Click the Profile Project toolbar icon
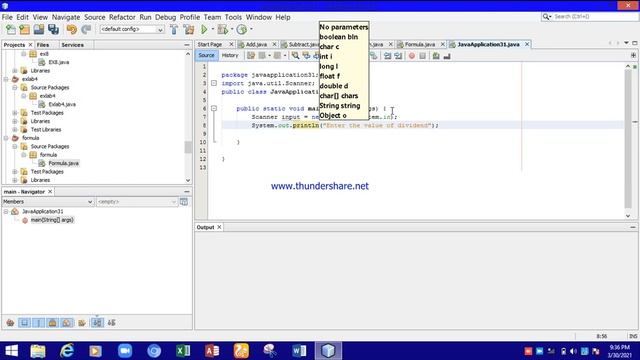Screen dimensions: 640x360 242,29
